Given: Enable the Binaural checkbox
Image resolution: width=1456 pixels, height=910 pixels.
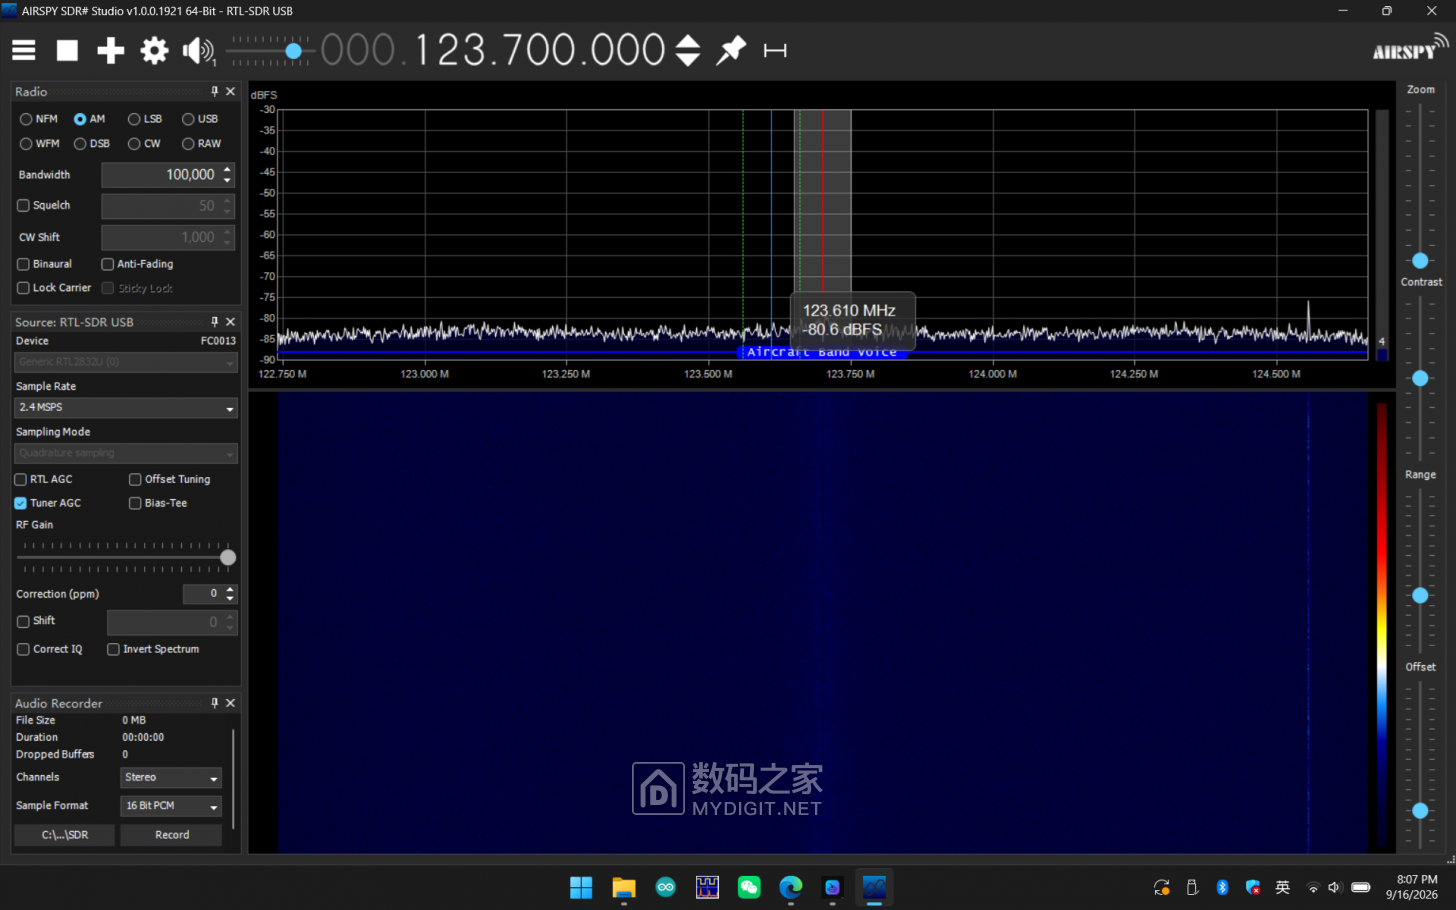Looking at the screenshot, I should pos(23,264).
